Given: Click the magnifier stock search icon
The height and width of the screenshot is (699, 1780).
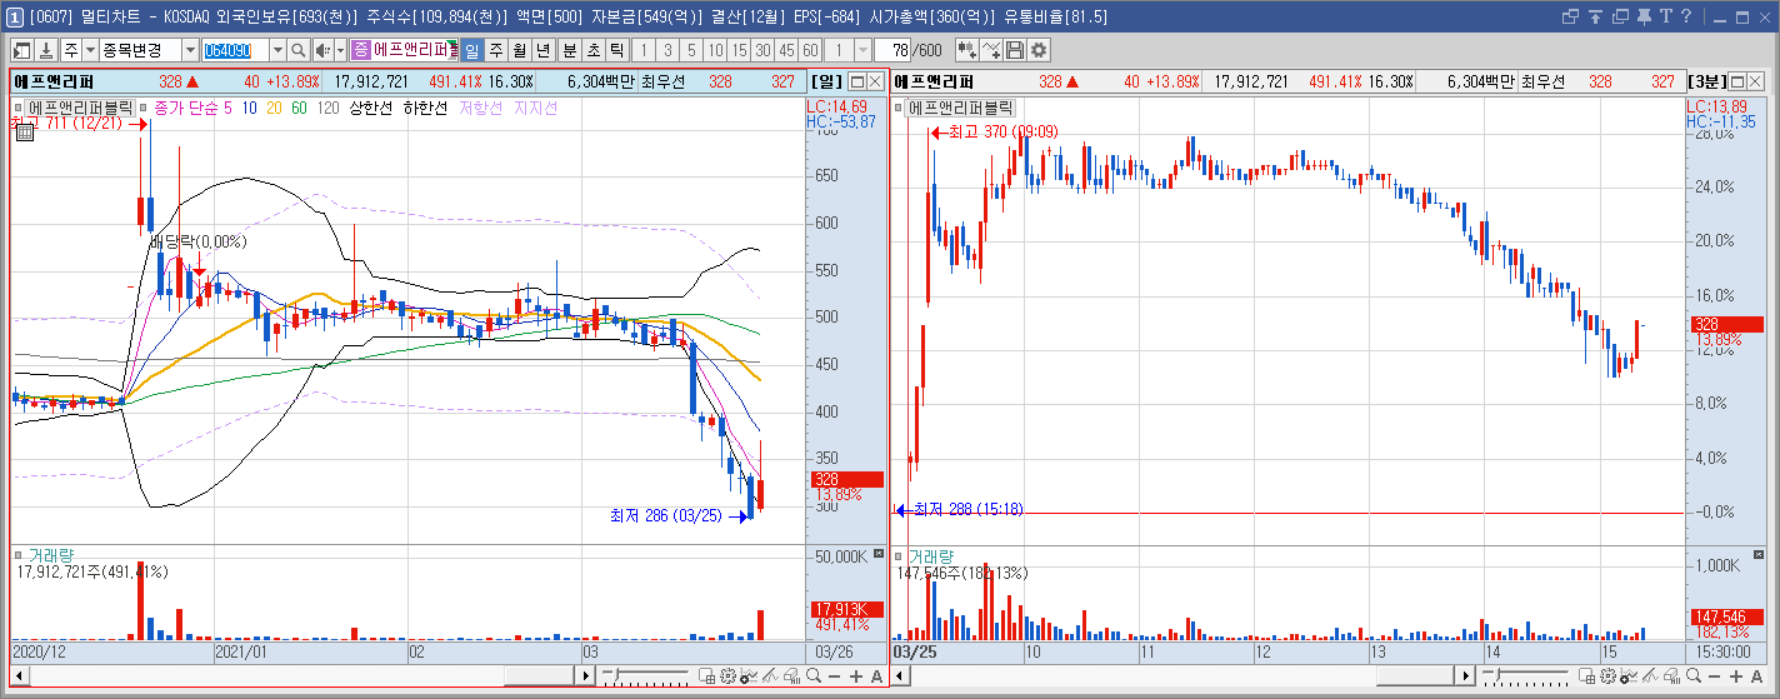Looking at the screenshot, I should tap(298, 50).
